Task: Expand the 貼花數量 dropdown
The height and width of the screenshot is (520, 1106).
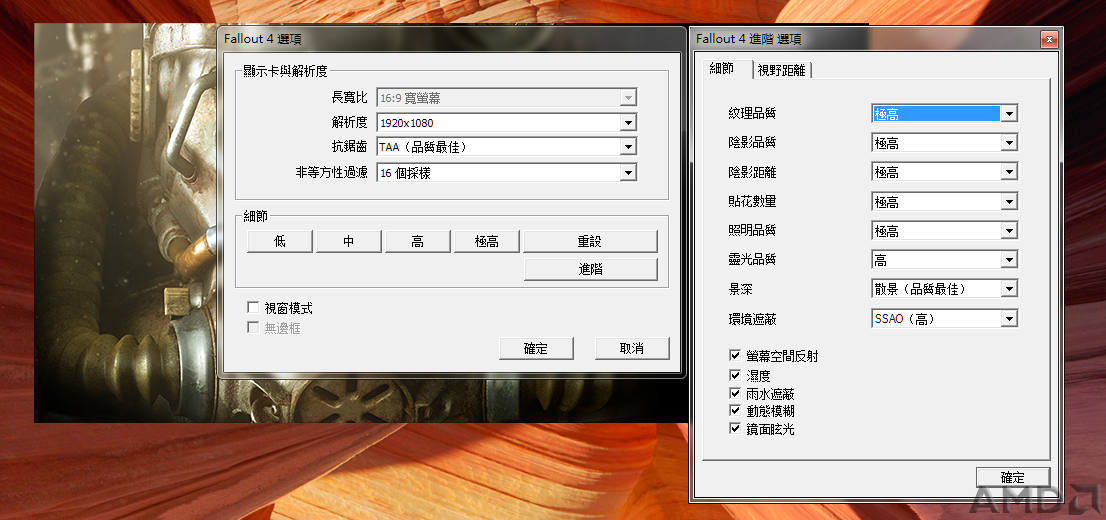Action: click(944, 202)
